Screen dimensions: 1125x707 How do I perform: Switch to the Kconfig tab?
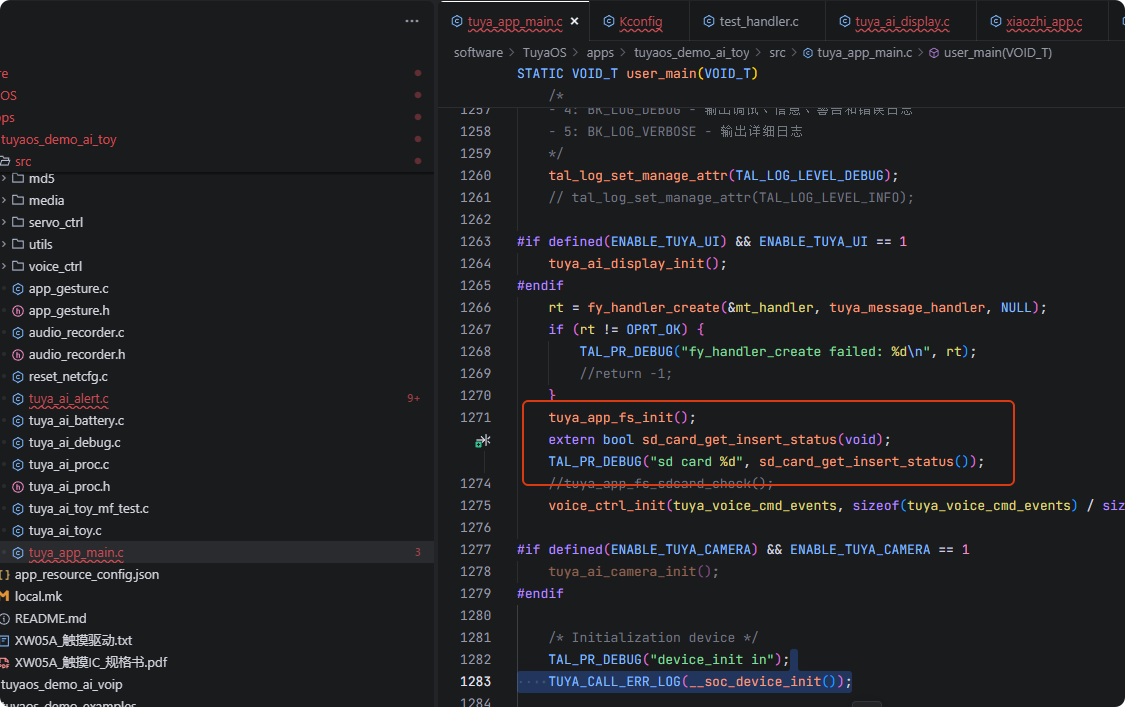(639, 21)
